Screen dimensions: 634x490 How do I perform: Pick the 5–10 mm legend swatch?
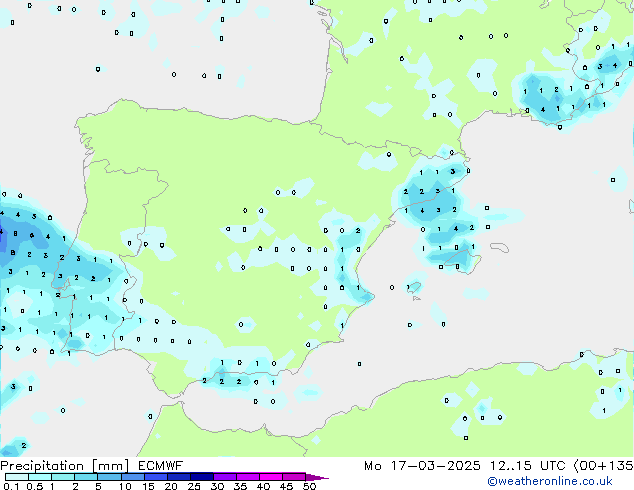pos(109,477)
